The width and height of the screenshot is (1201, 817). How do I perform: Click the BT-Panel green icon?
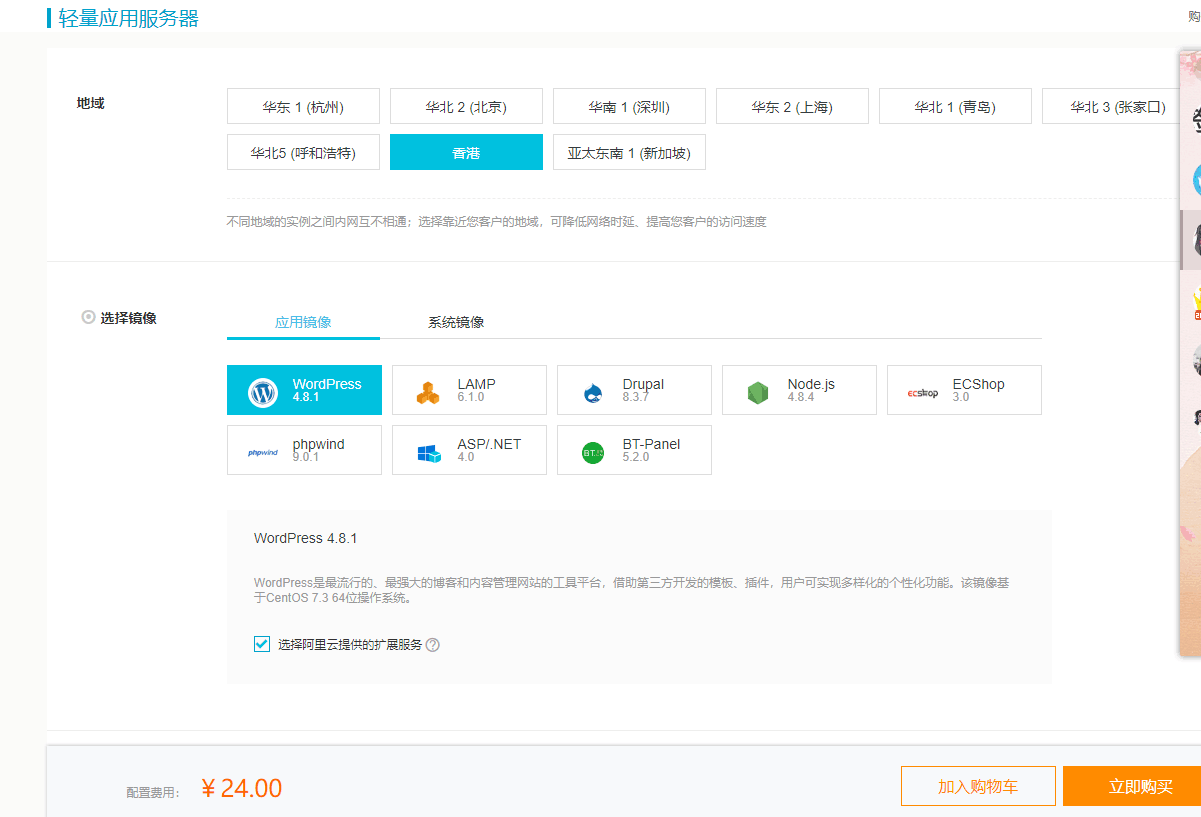[x=594, y=453]
